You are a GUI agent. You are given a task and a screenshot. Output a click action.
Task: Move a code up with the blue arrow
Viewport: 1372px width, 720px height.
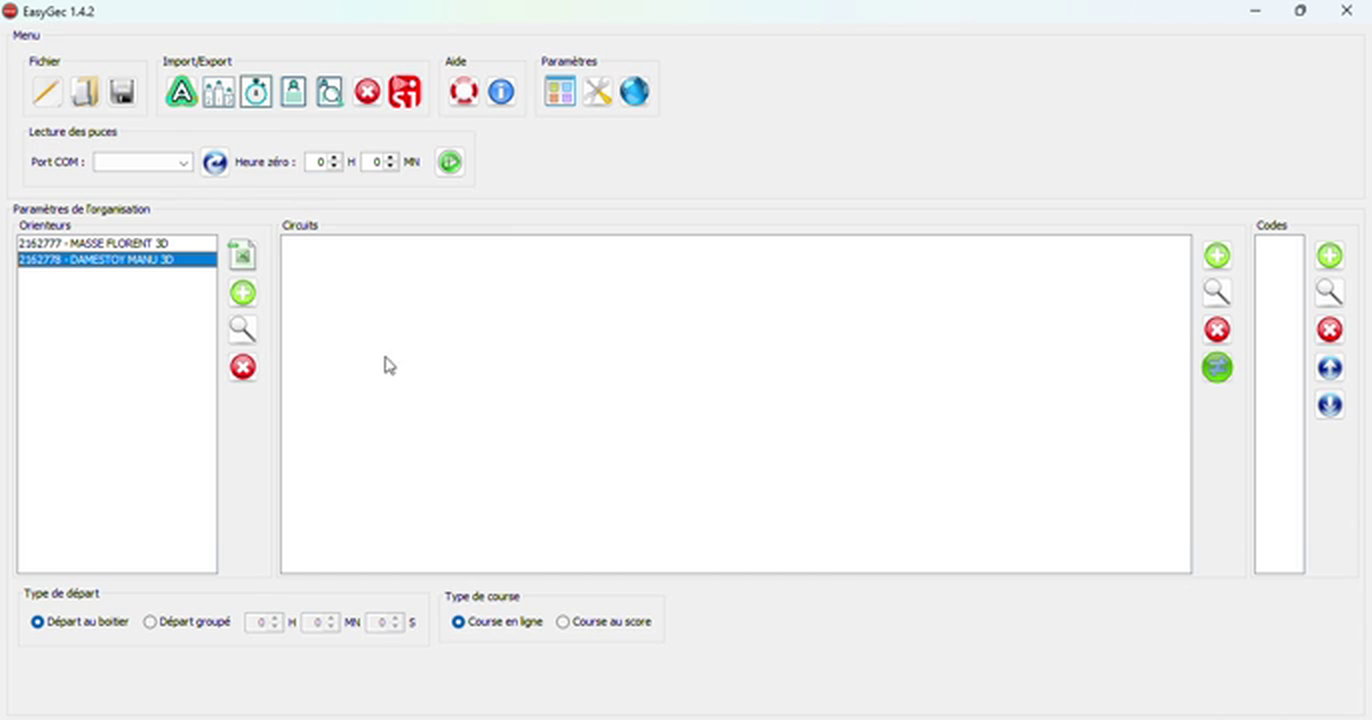[x=1330, y=368]
